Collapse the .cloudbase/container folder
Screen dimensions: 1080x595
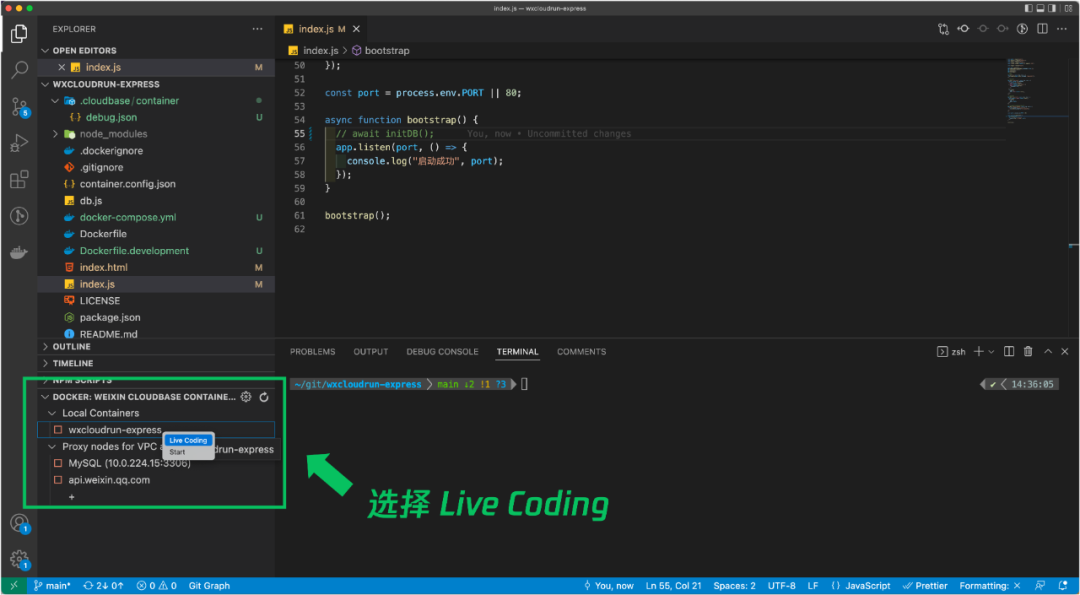click(55, 101)
